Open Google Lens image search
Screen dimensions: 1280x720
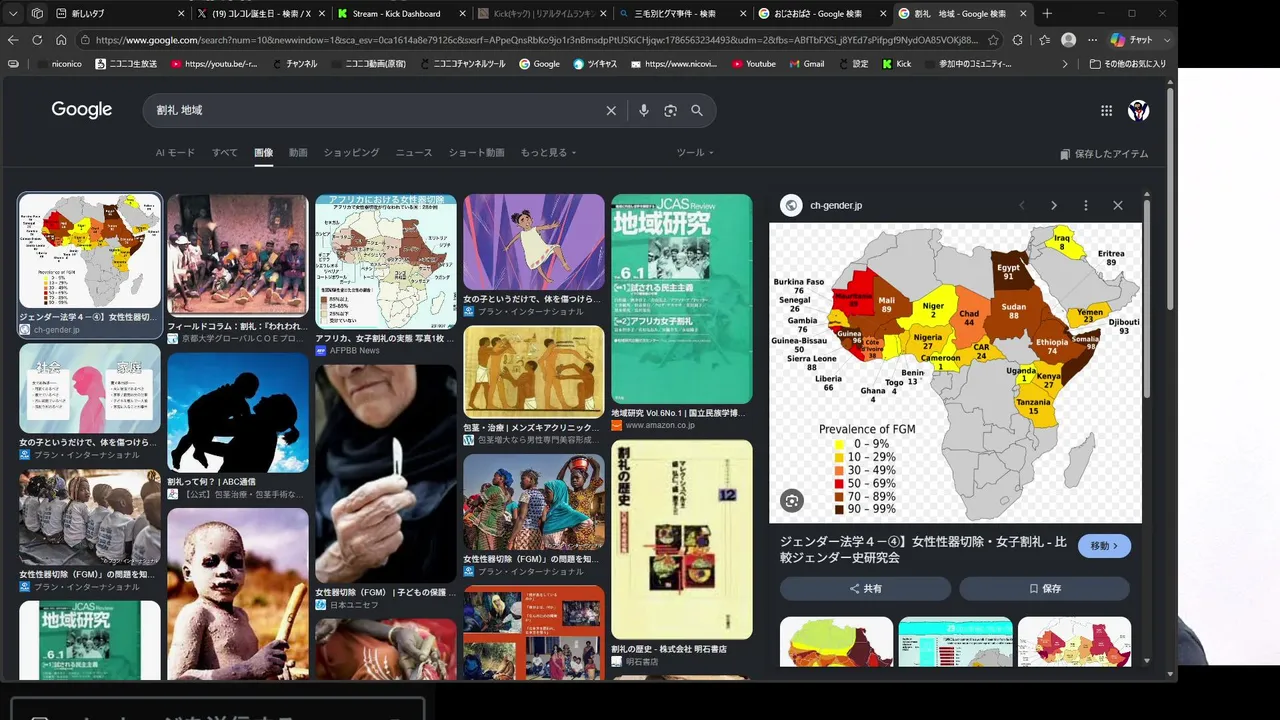pos(670,110)
